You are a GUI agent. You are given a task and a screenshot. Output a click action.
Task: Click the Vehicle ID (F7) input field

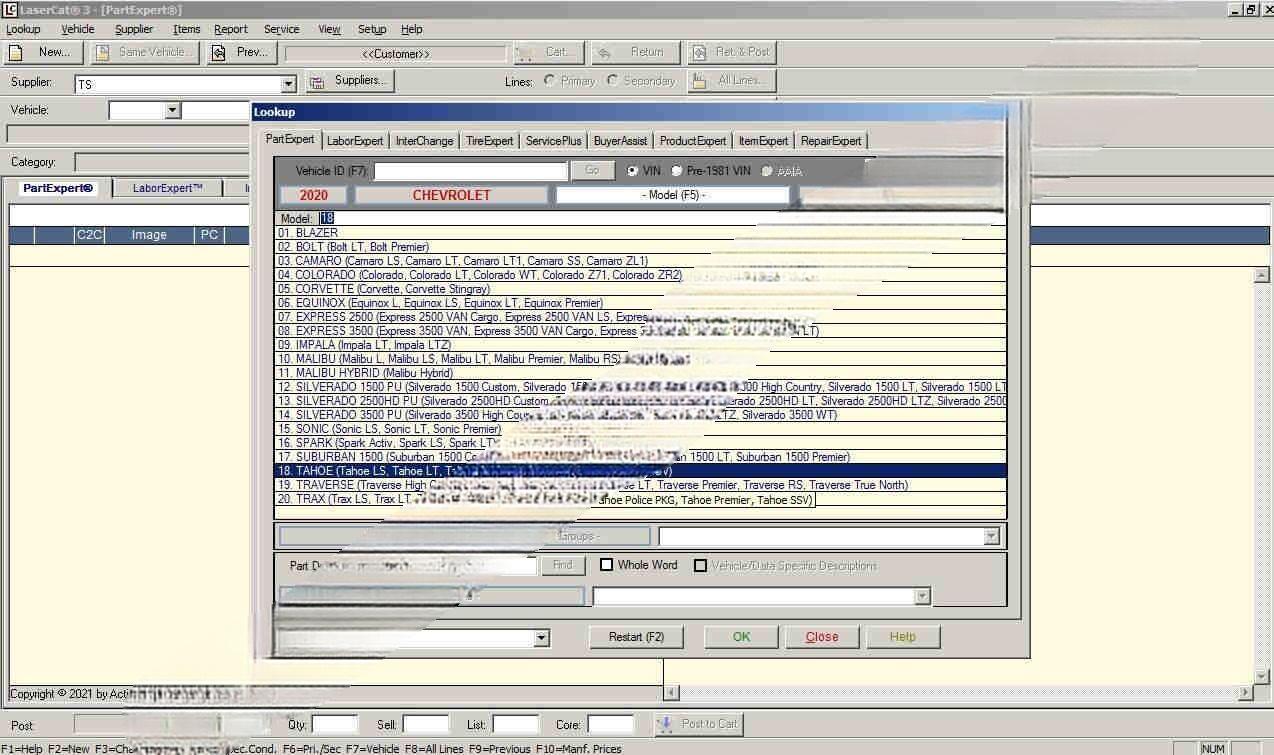point(471,171)
